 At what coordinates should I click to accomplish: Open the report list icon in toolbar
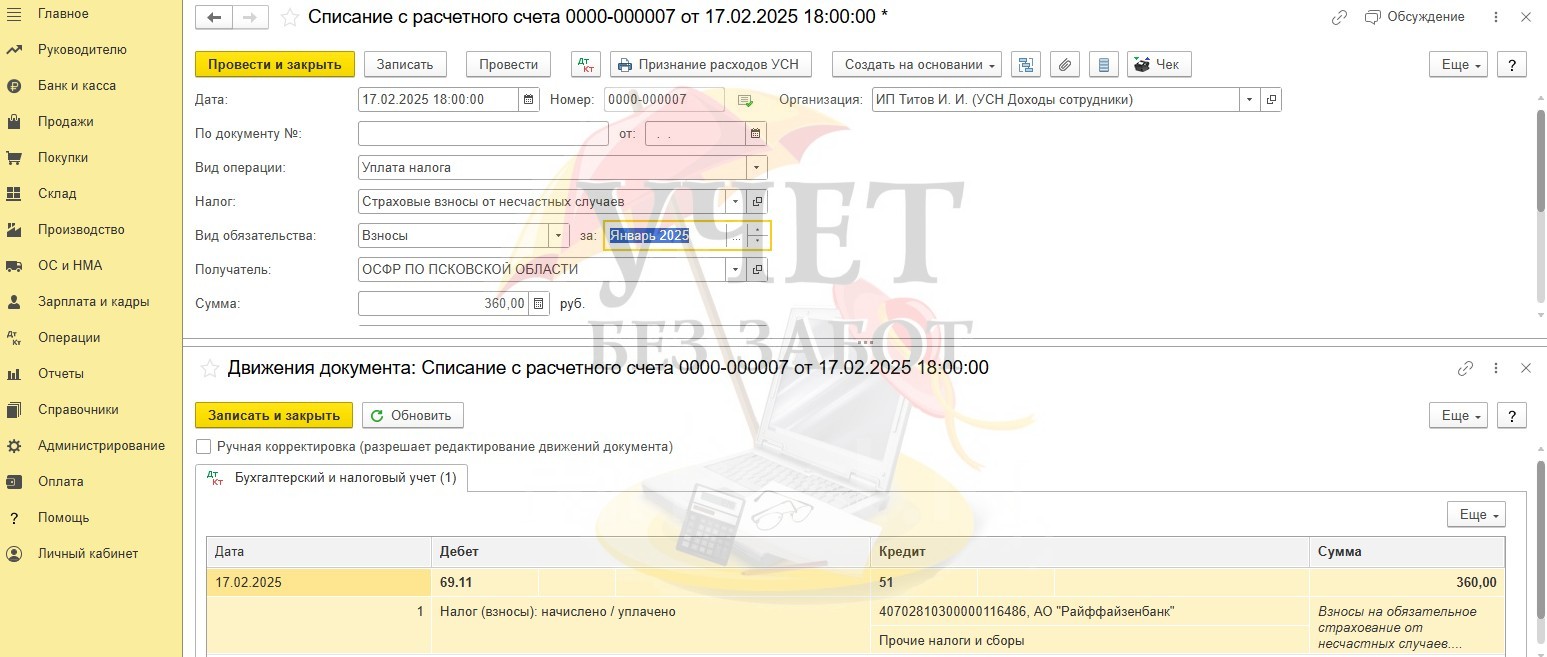click(1104, 64)
